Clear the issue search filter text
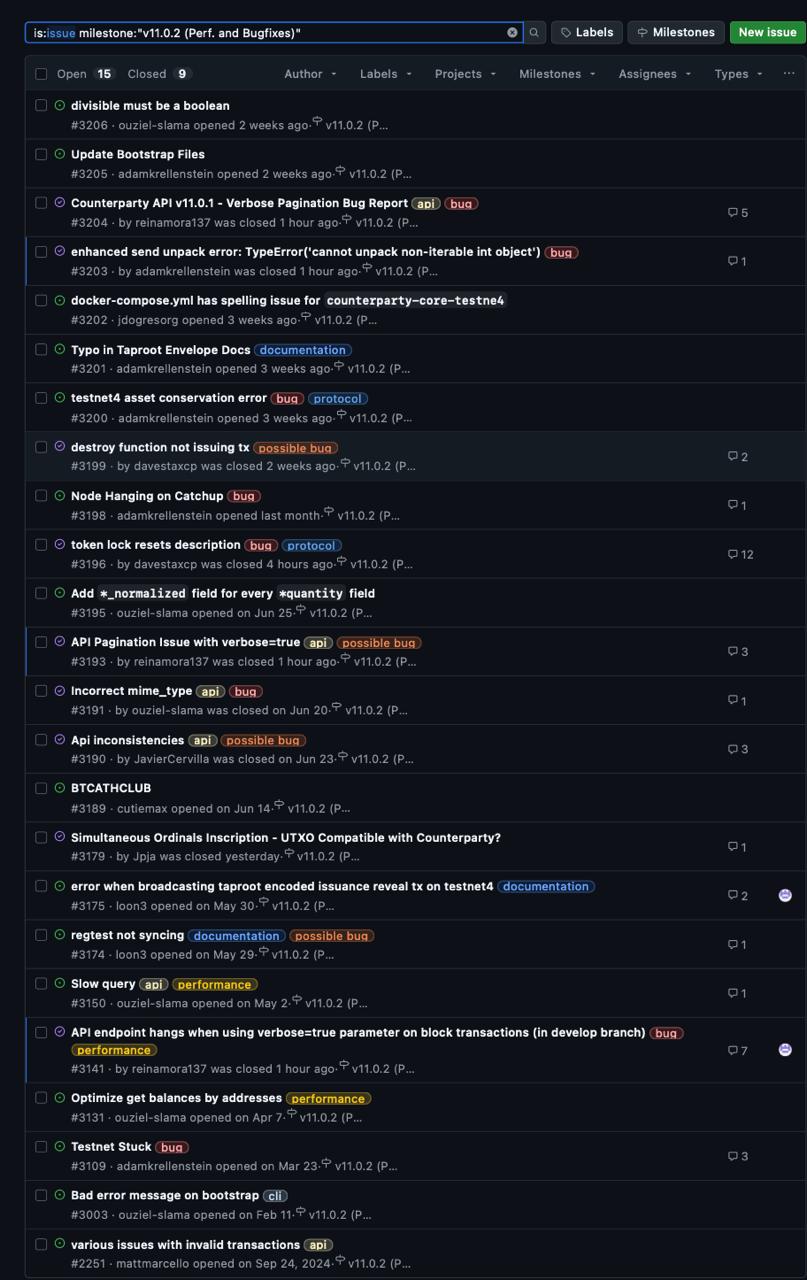Viewport: 807px width, 1280px height. [x=512, y=33]
